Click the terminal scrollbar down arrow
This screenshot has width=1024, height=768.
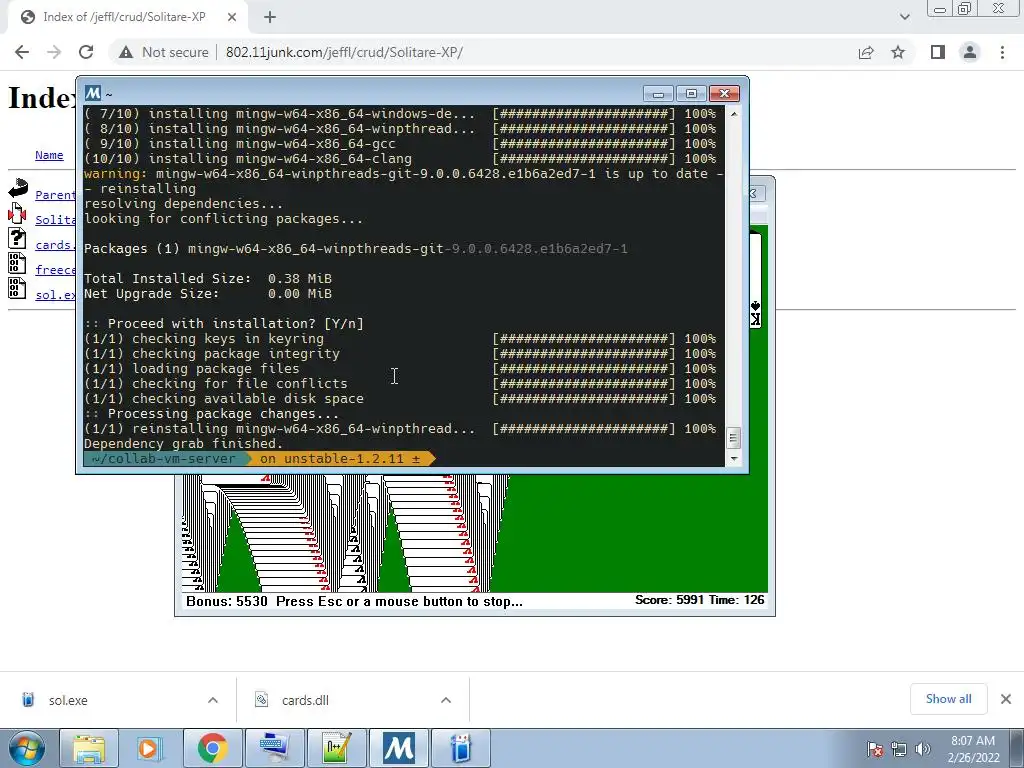coord(733,458)
